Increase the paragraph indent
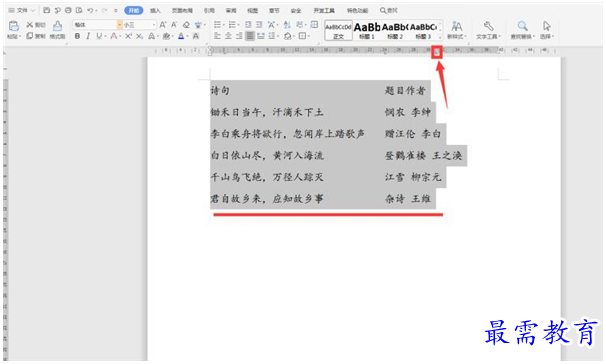 (x=259, y=25)
